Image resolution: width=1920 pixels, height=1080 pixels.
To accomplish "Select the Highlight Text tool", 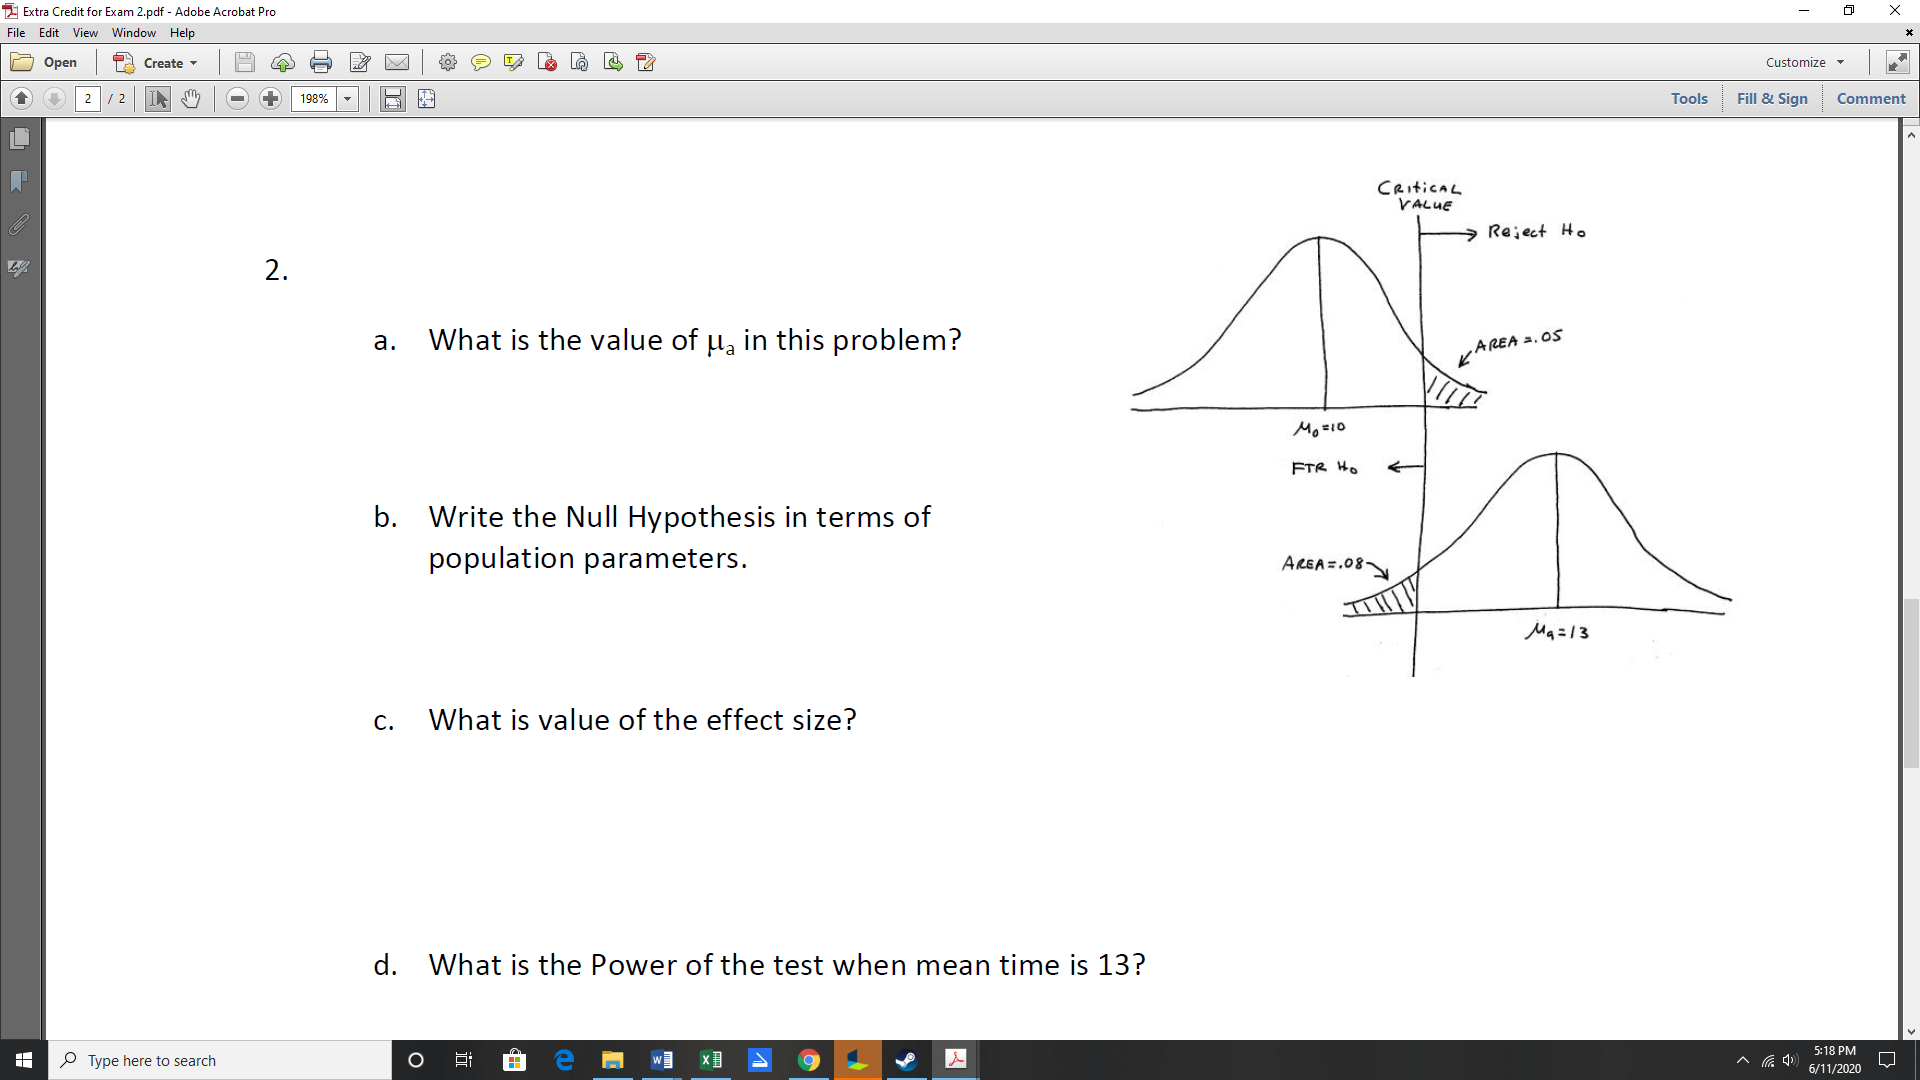I will click(x=513, y=62).
